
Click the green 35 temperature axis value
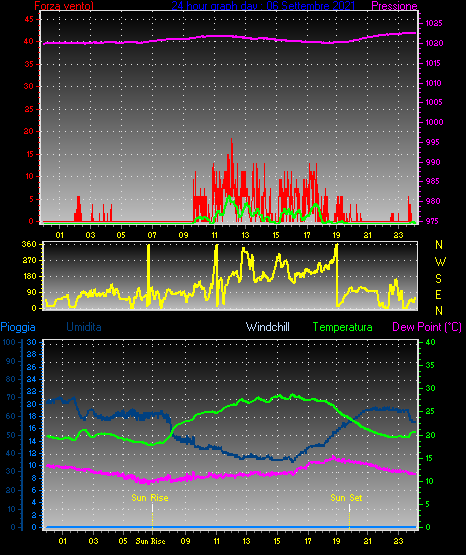430,365
